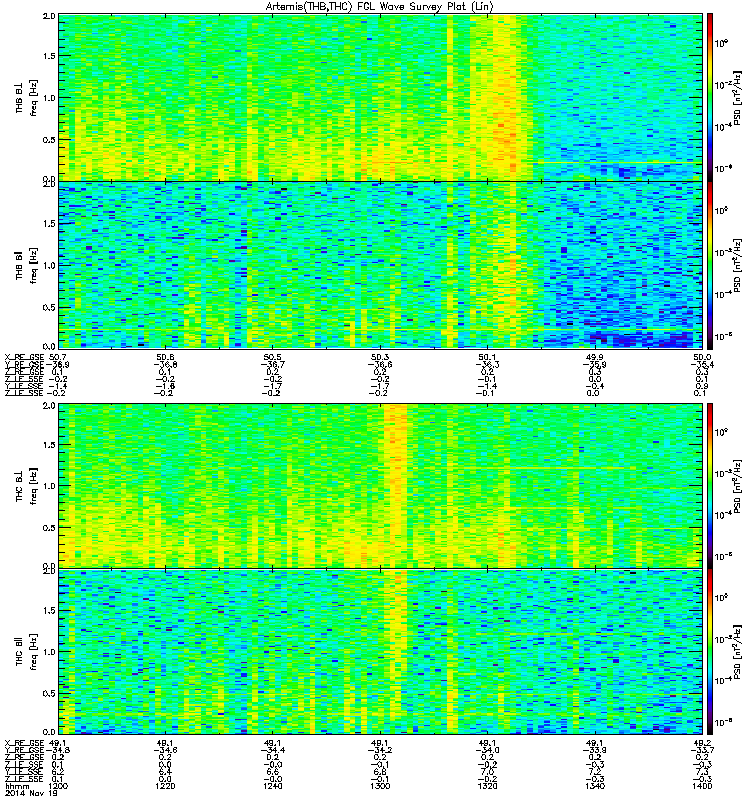Click the '1.5' frequency tick of THC B∥ panel

pos(49,611)
